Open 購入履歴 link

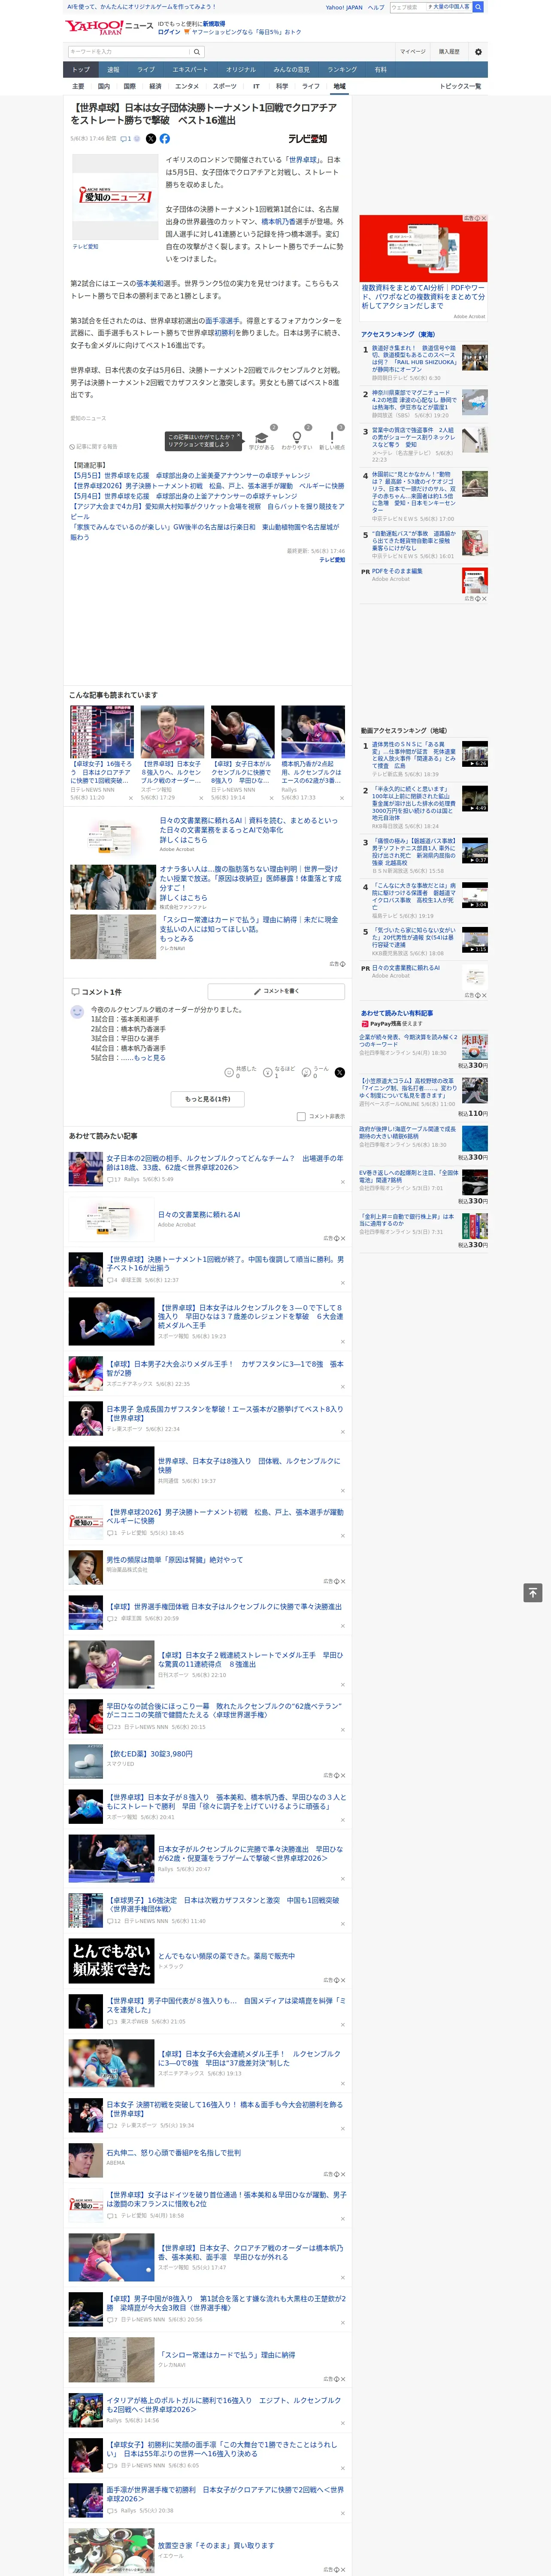(x=449, y=52)
